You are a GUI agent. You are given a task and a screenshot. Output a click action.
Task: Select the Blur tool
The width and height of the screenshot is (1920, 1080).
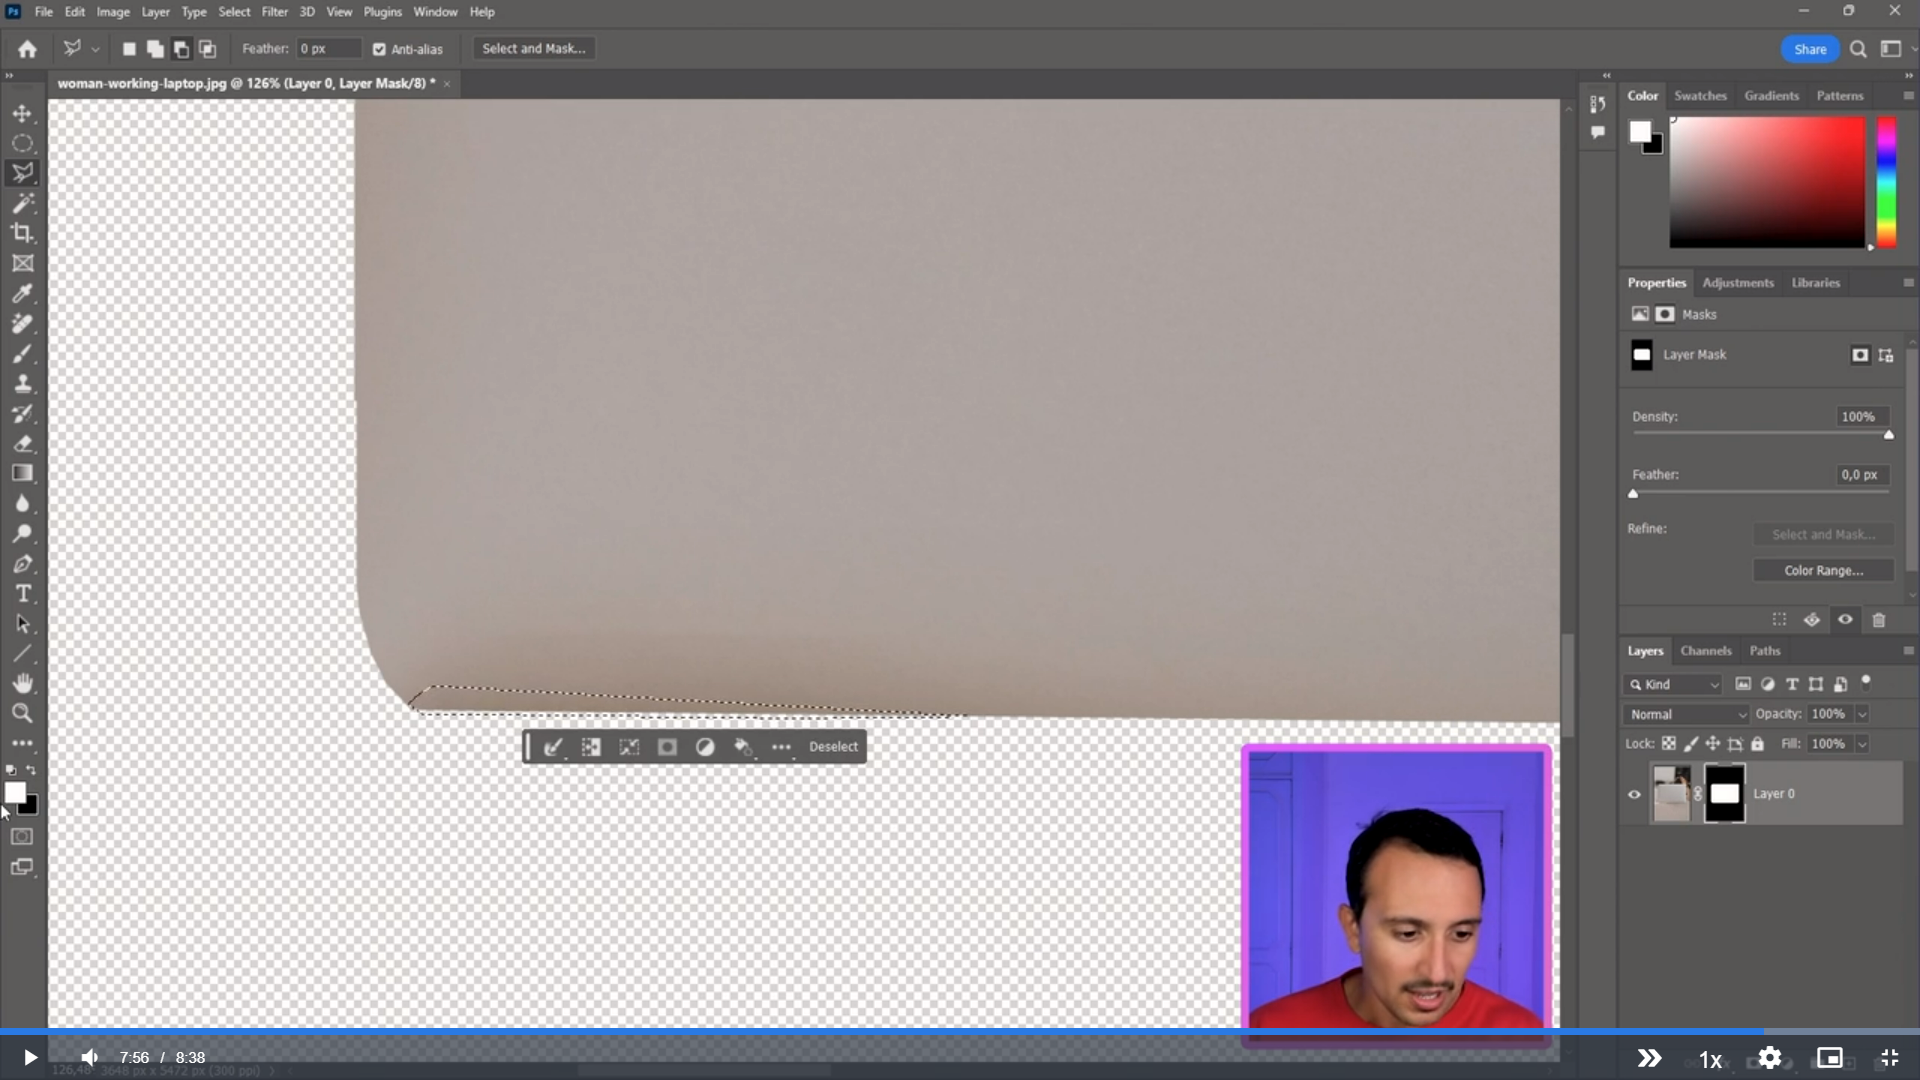[x=22, y=503]
